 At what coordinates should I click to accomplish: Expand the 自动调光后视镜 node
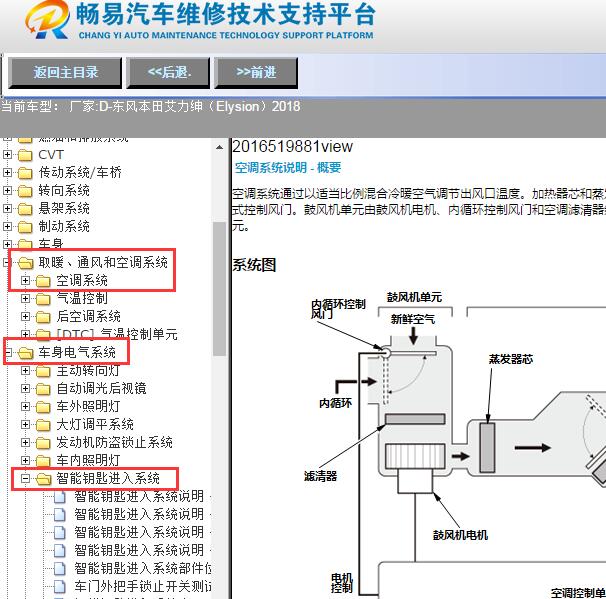[26, 388]
